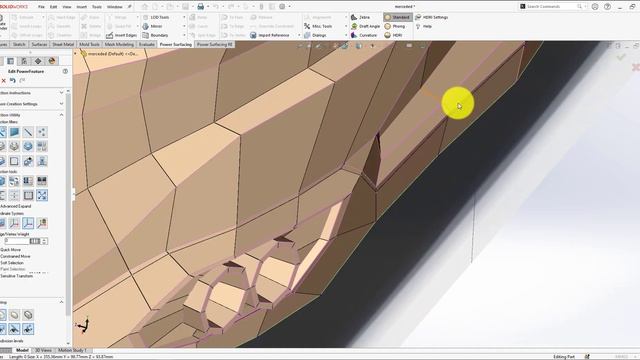The width and height of the screenshot is (640, 360).
Task: Switch to the Sheet Metal tab
Action: pyautogui.click(x=63, y=44)
